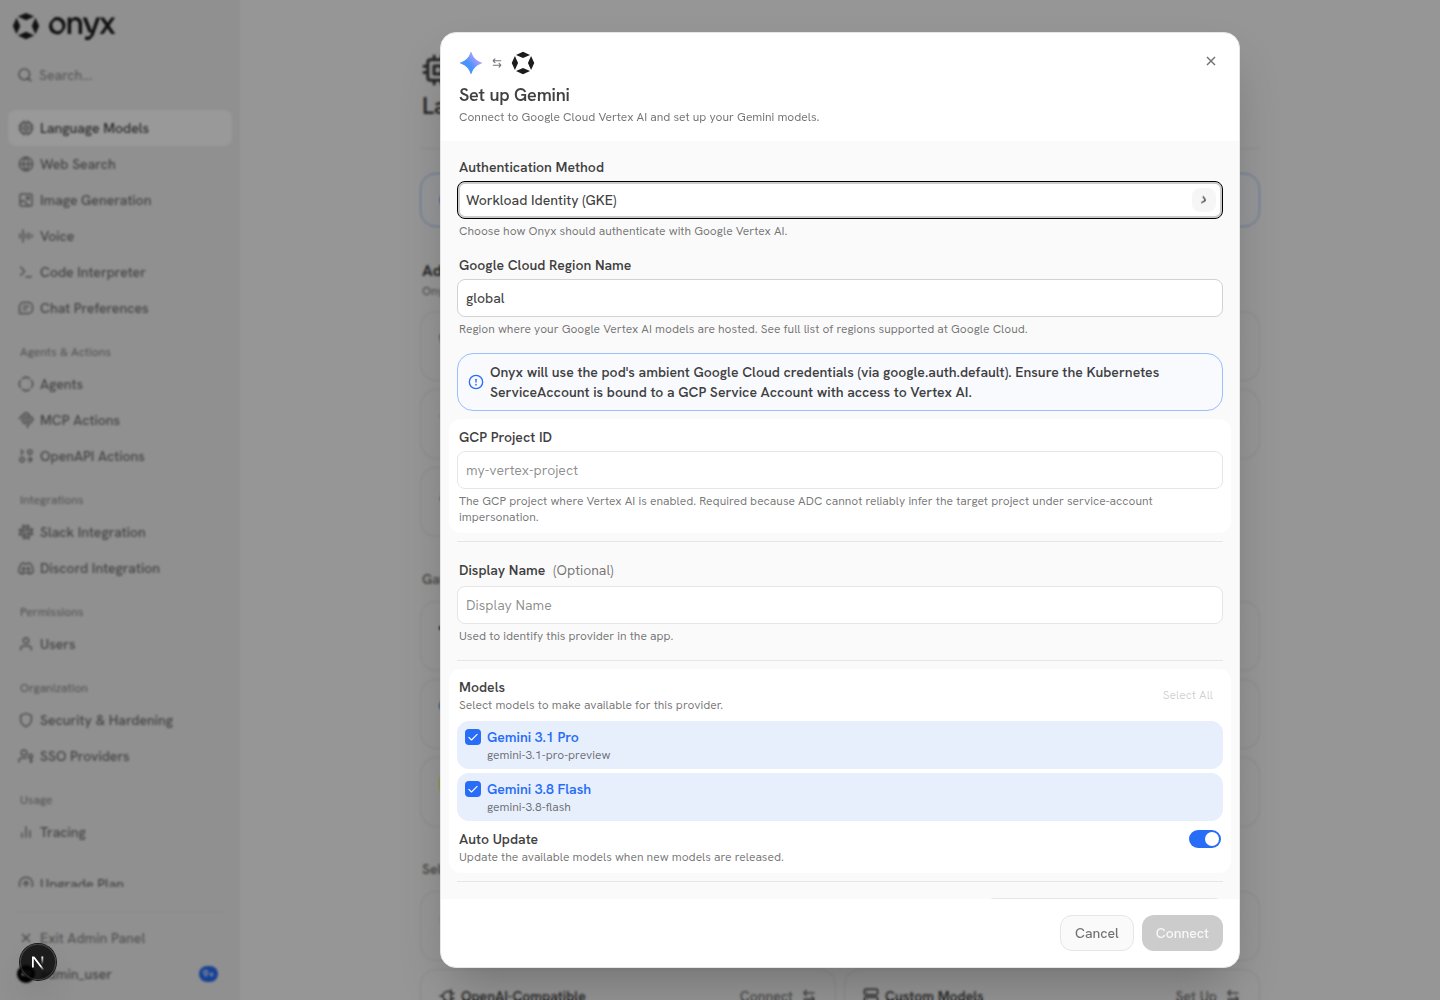Click the Gemini 3.8 Flash model name
Screen dimensions: 1440x1000
point(539,789)
